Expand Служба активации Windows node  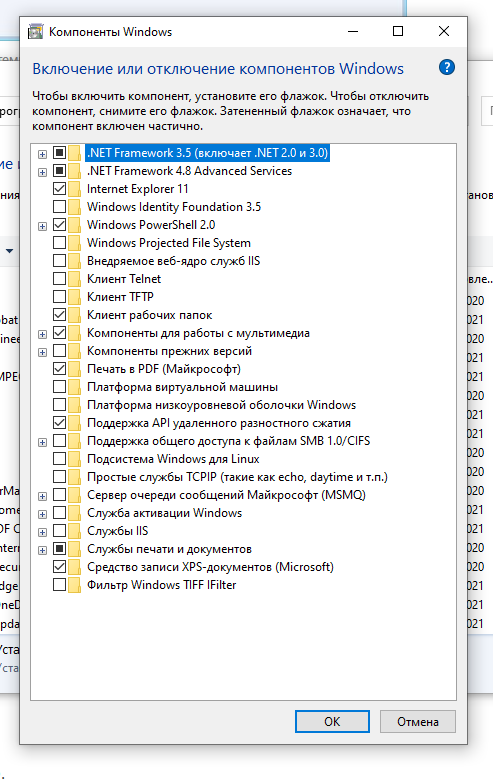pos(42,514)
